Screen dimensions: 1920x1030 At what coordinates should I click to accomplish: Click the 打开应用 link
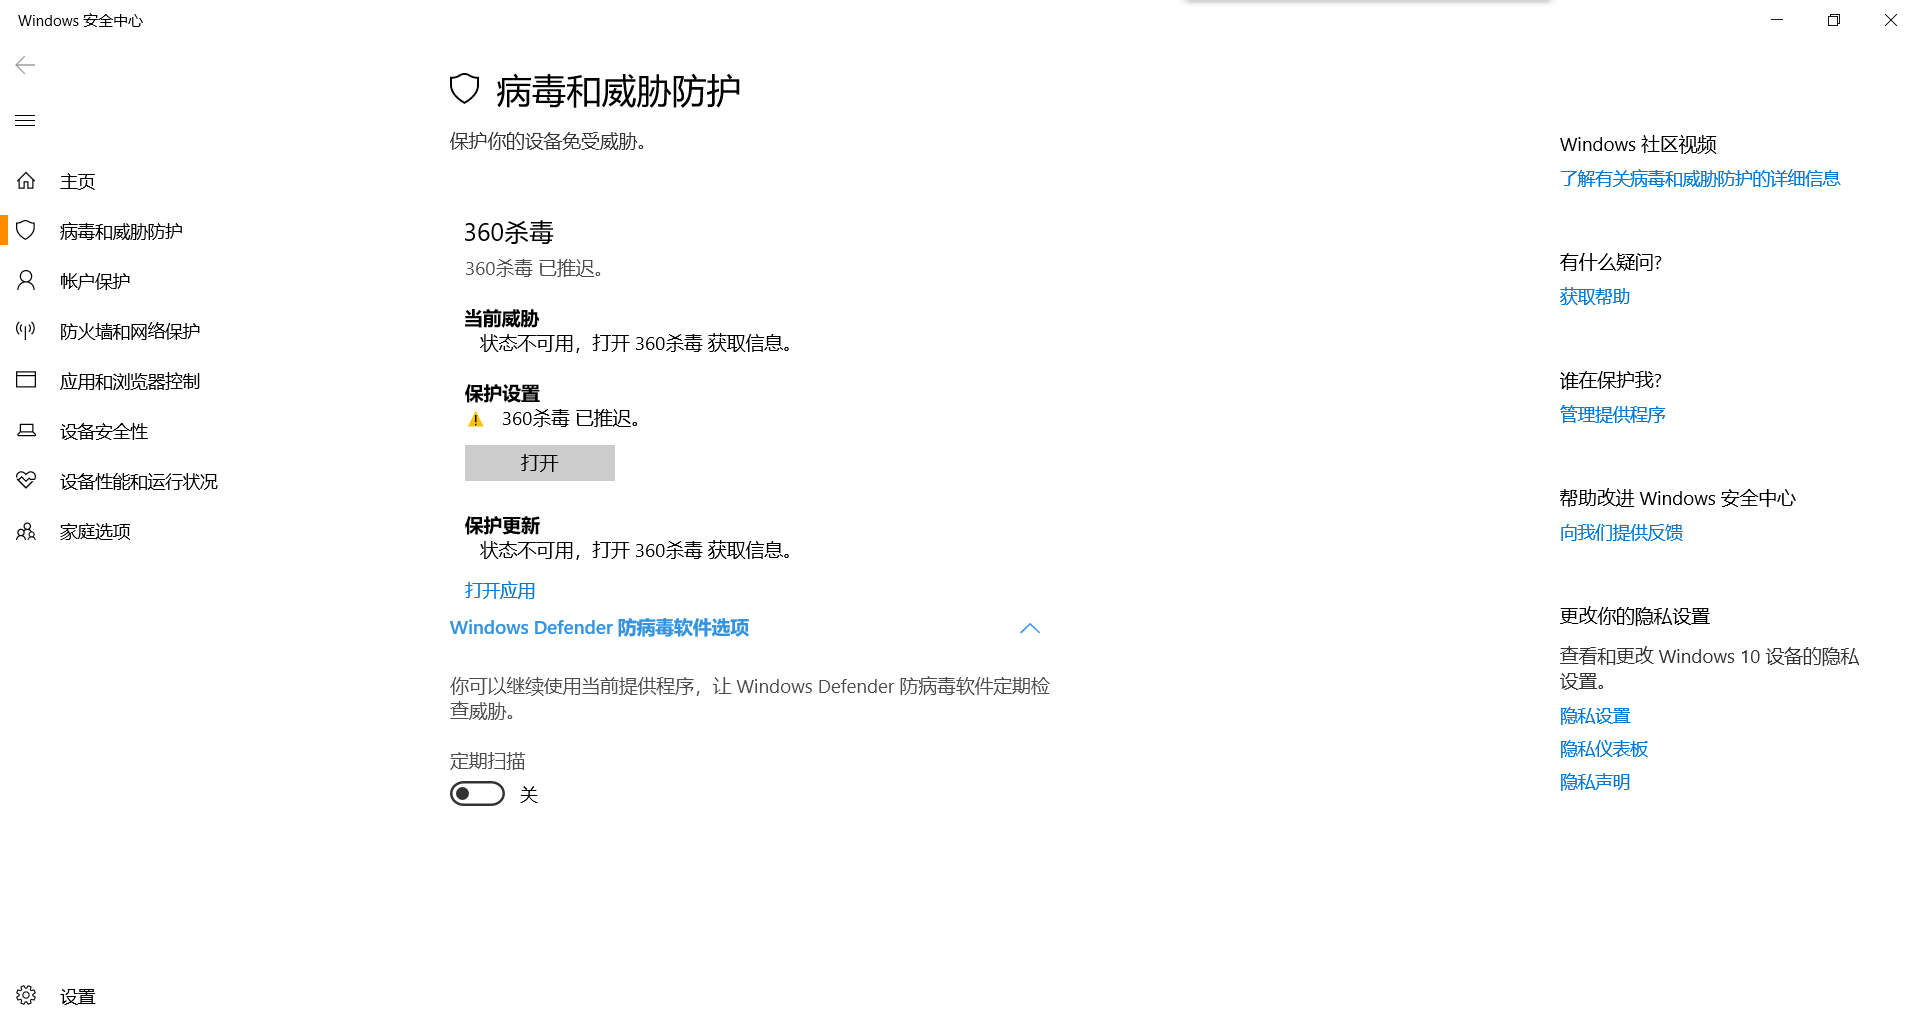(500, 591)
